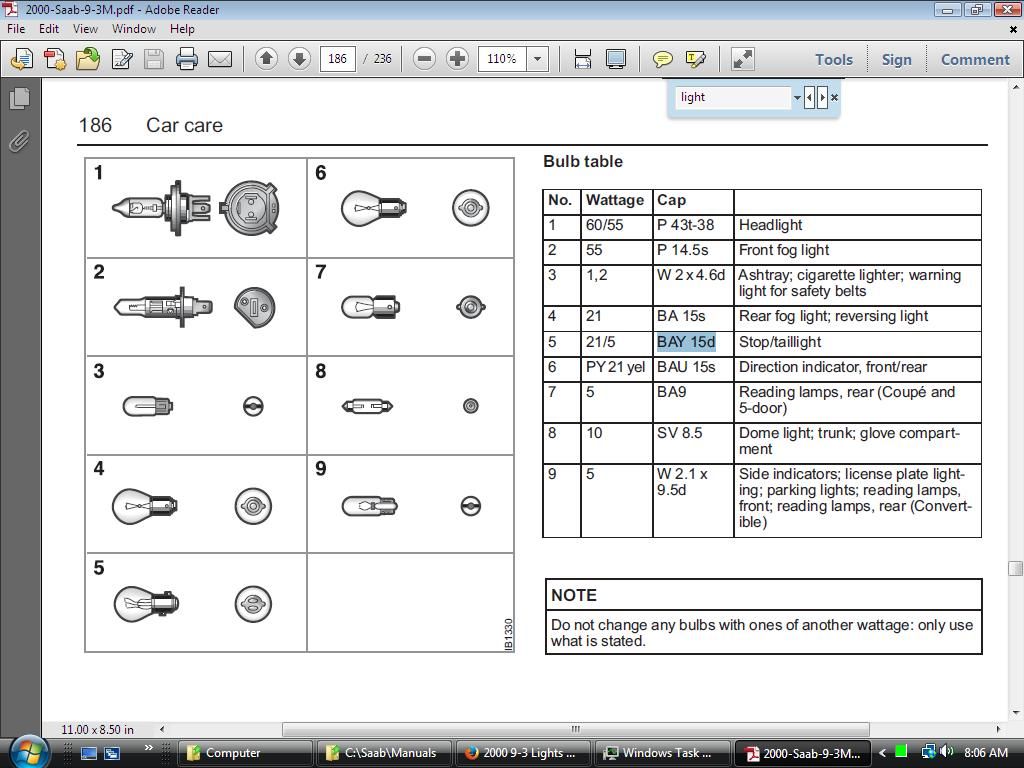Open the Tools pane

pyautogui.click(x=833, y=59)
